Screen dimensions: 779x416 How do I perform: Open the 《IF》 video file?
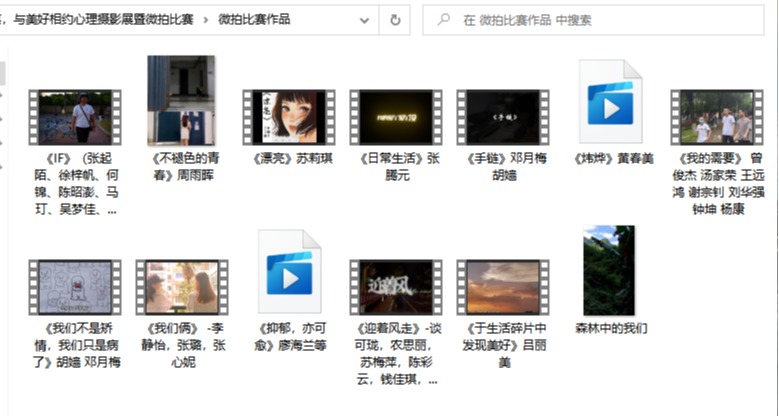click(x=74, y=118)
